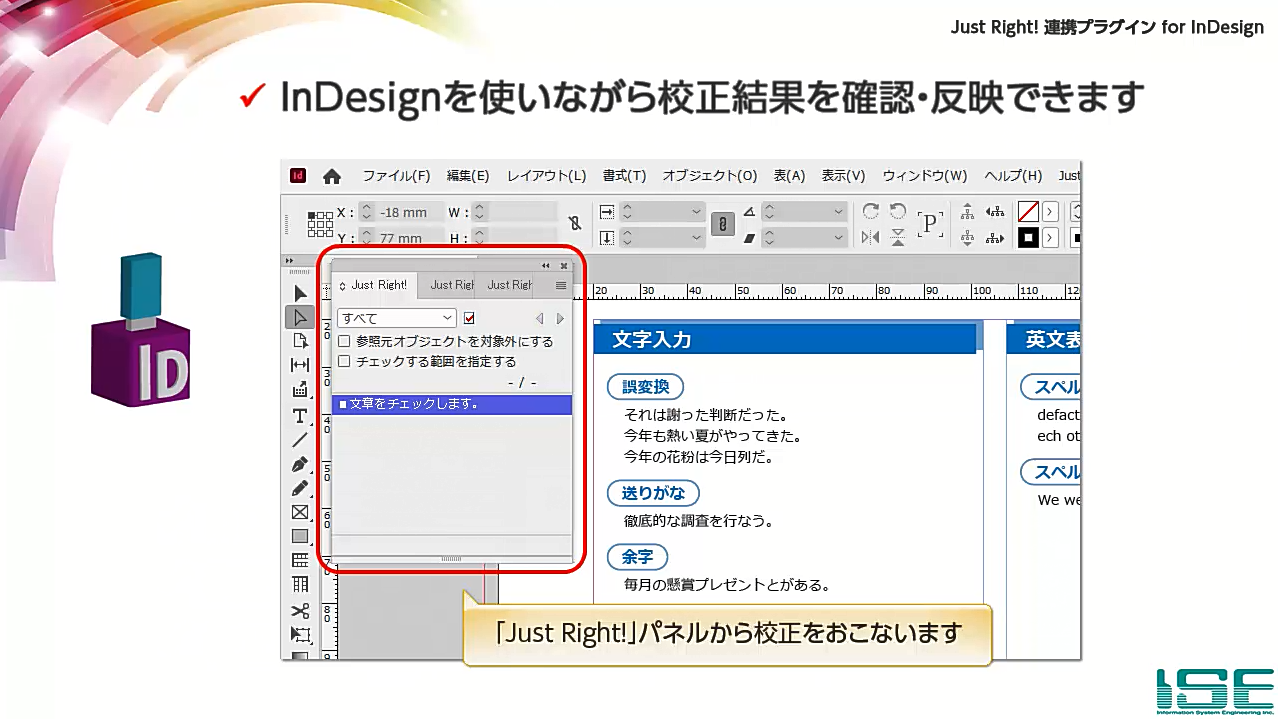Select the Free Transform tool
Viewport: 1278px width, 719px height.
tap(300, 634)
